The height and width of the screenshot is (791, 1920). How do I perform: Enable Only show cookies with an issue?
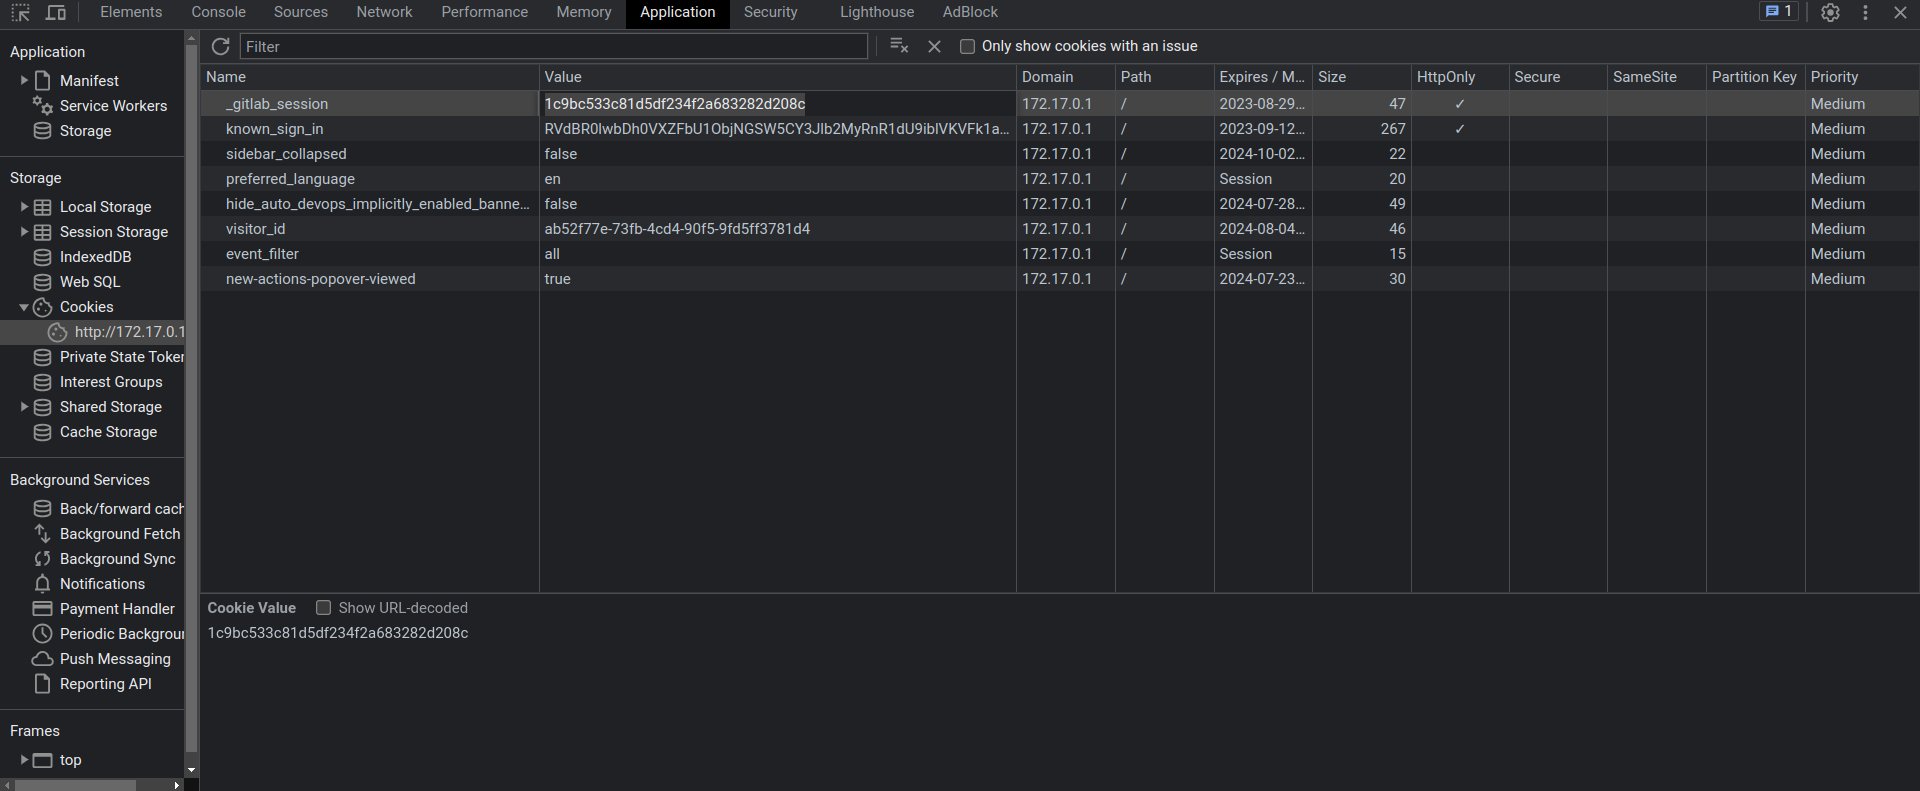(x=967, y=47)
